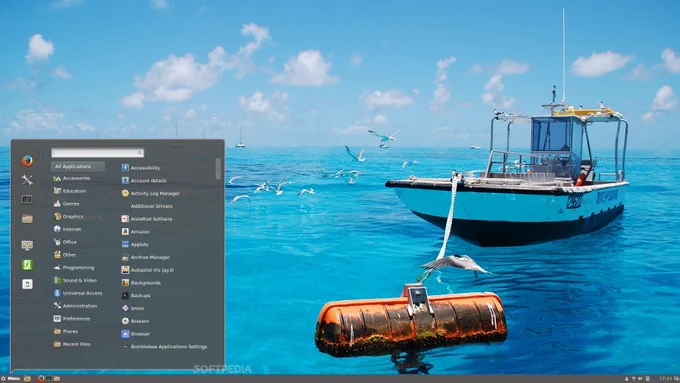Click the Archive Manager label
This screenshot has height=383, width=680.
150,257
